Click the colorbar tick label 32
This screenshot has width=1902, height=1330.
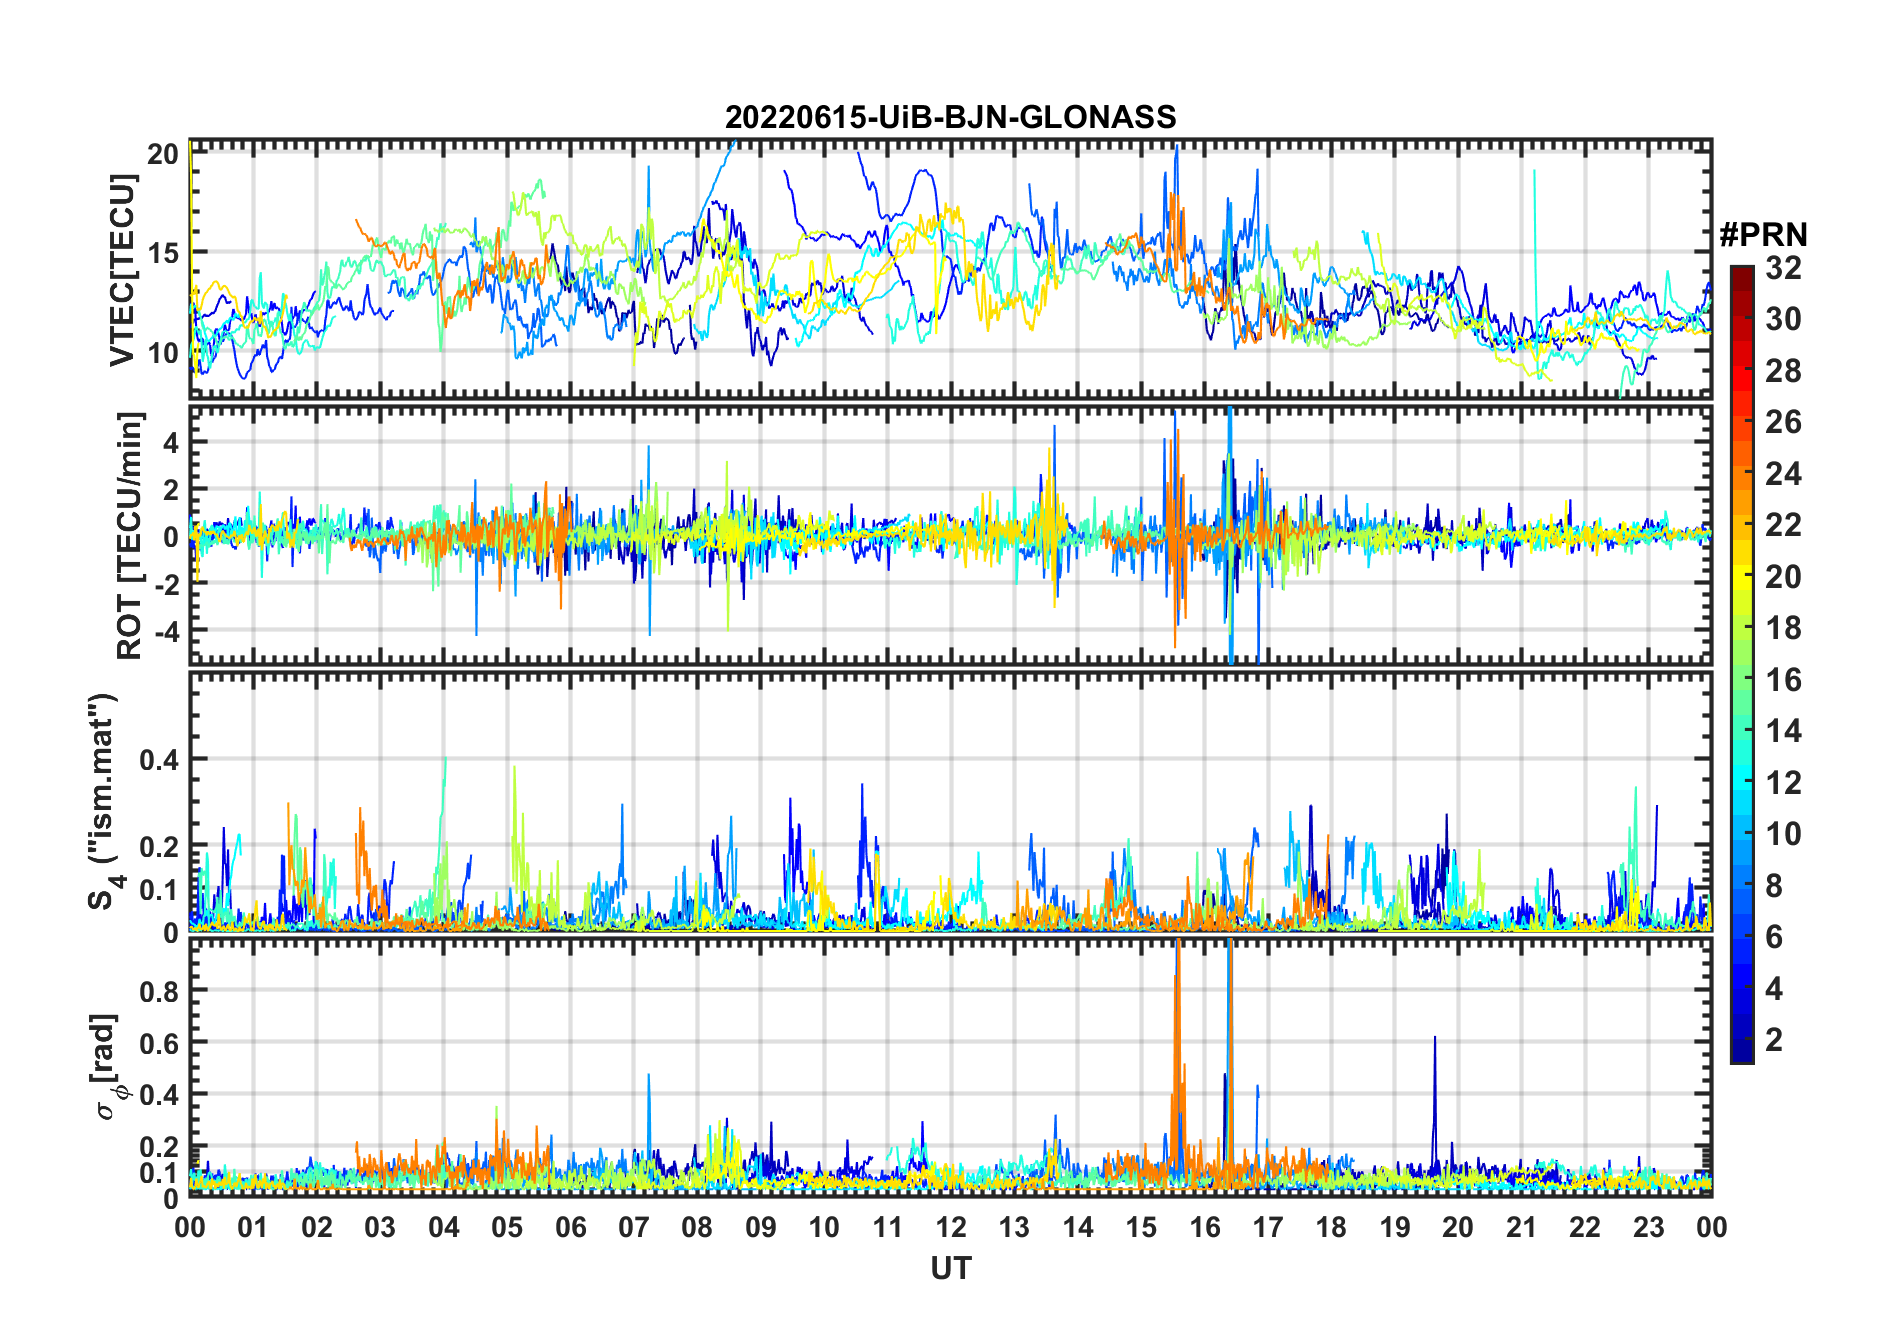pyautogui.click(x=1783, y=268)
